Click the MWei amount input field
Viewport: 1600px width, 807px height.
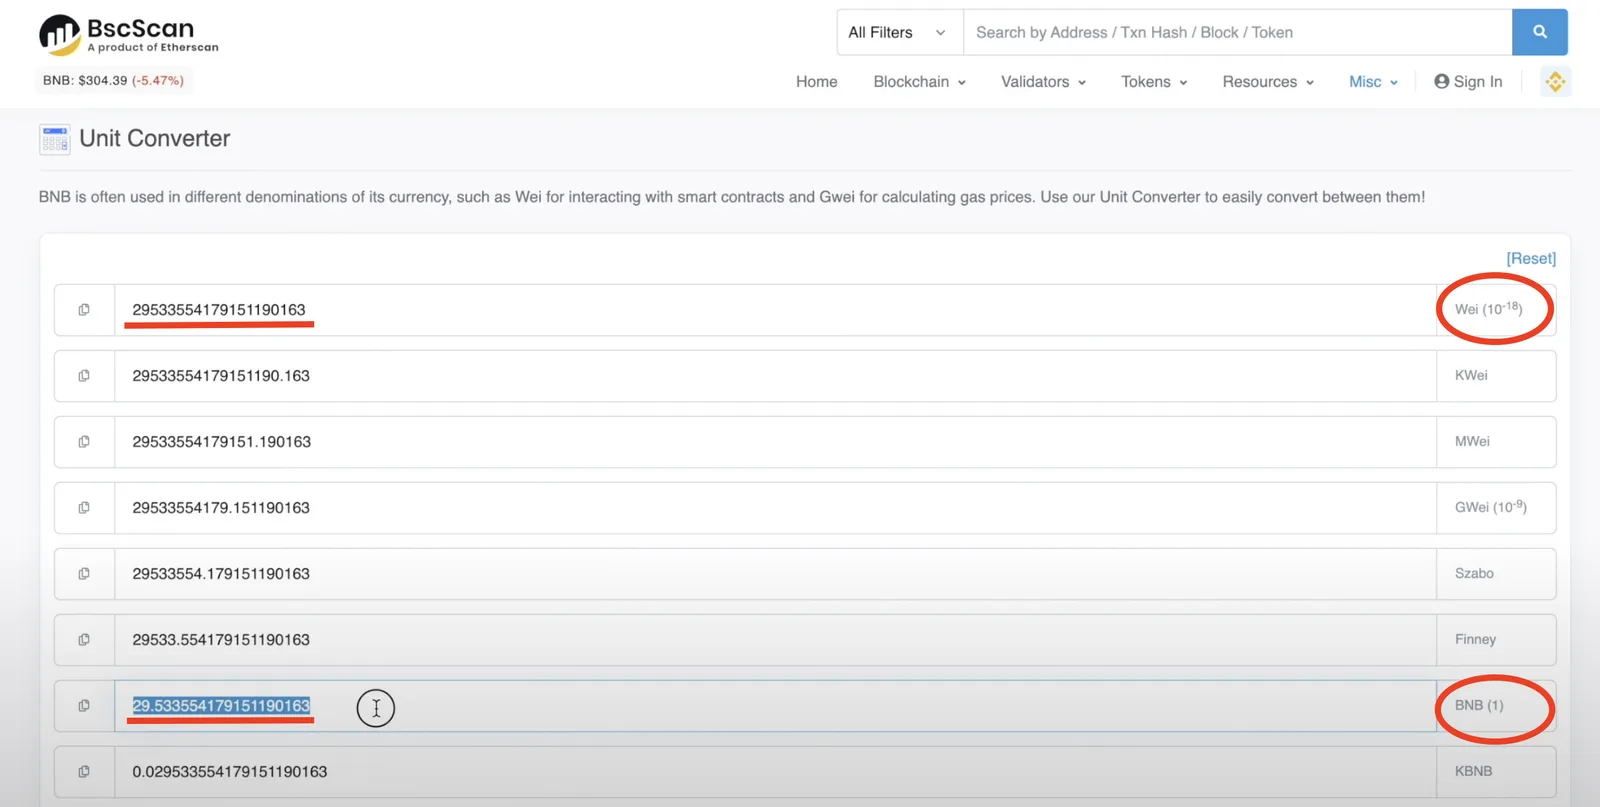775,442
